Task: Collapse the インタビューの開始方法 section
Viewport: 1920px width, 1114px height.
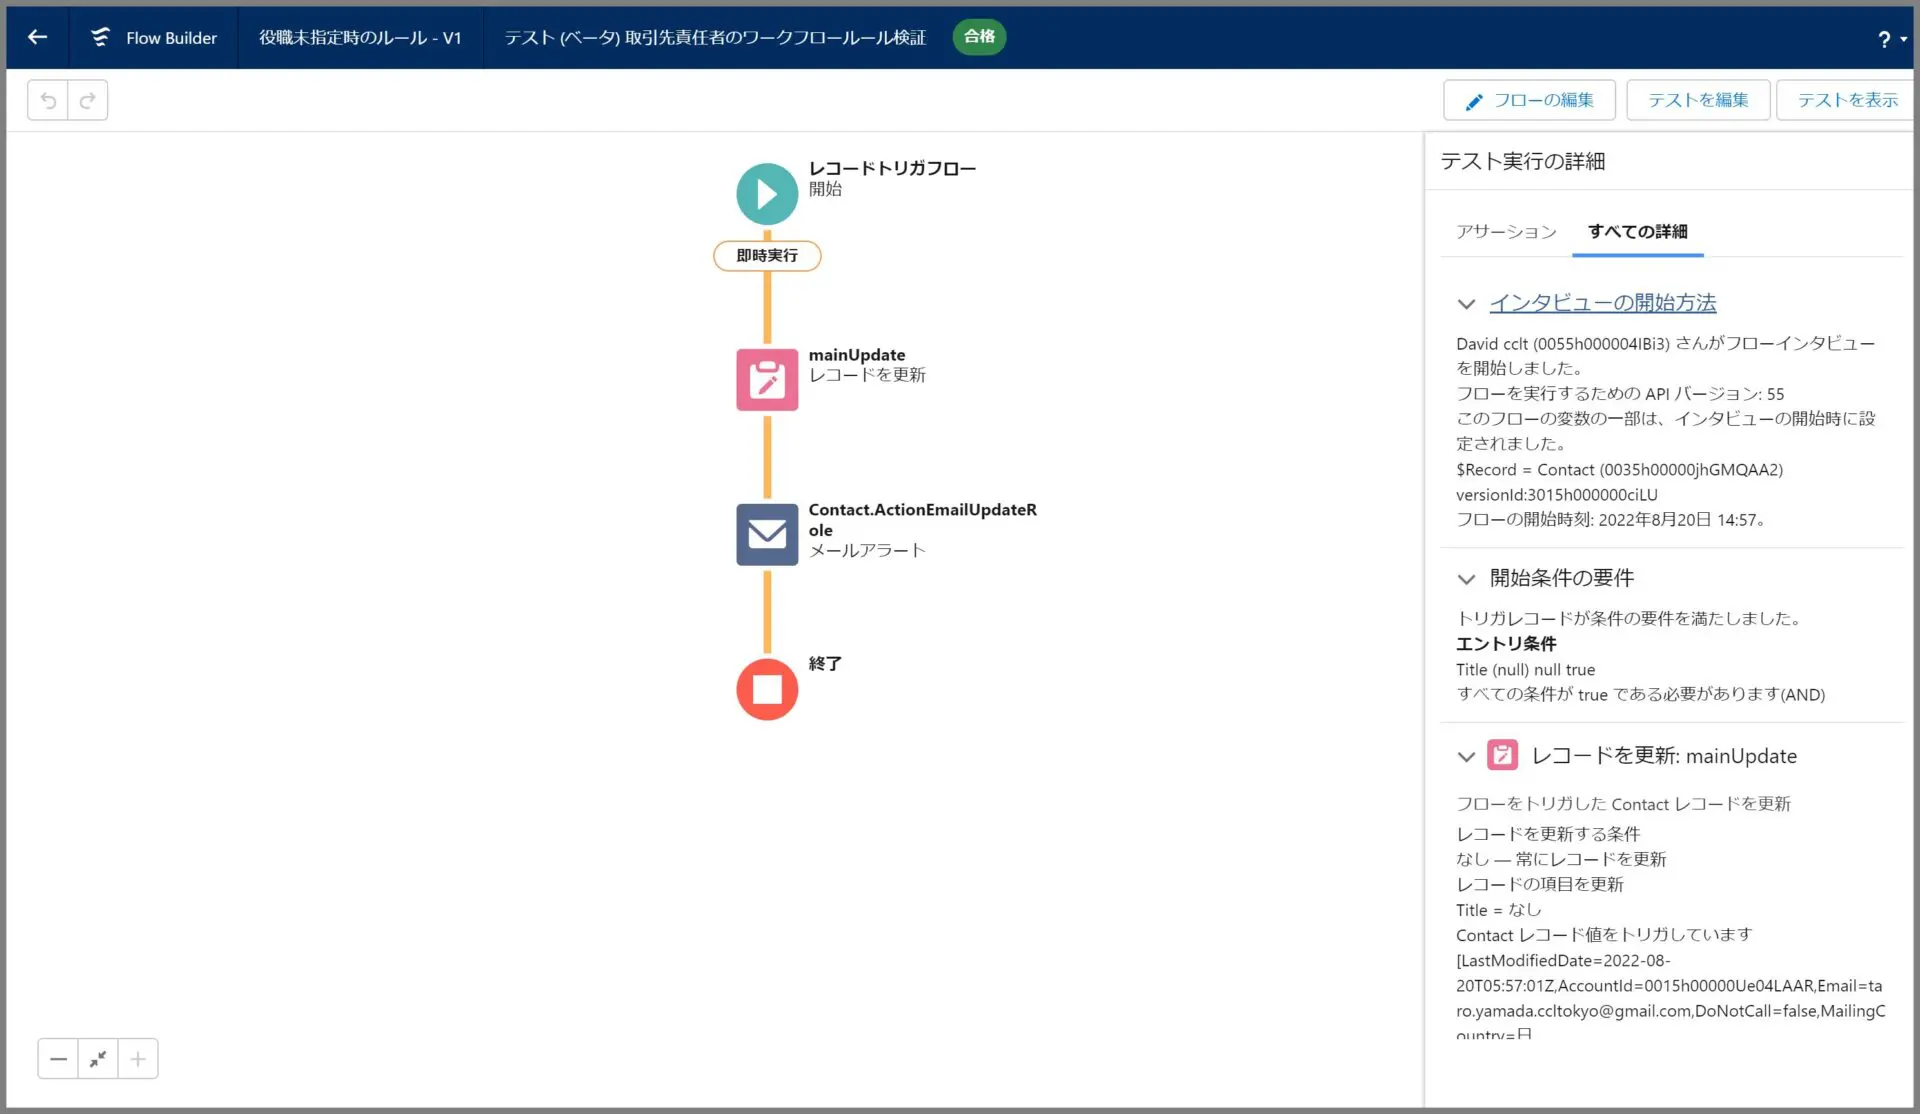Action: pyautogui.click(x=1466, y=304)
